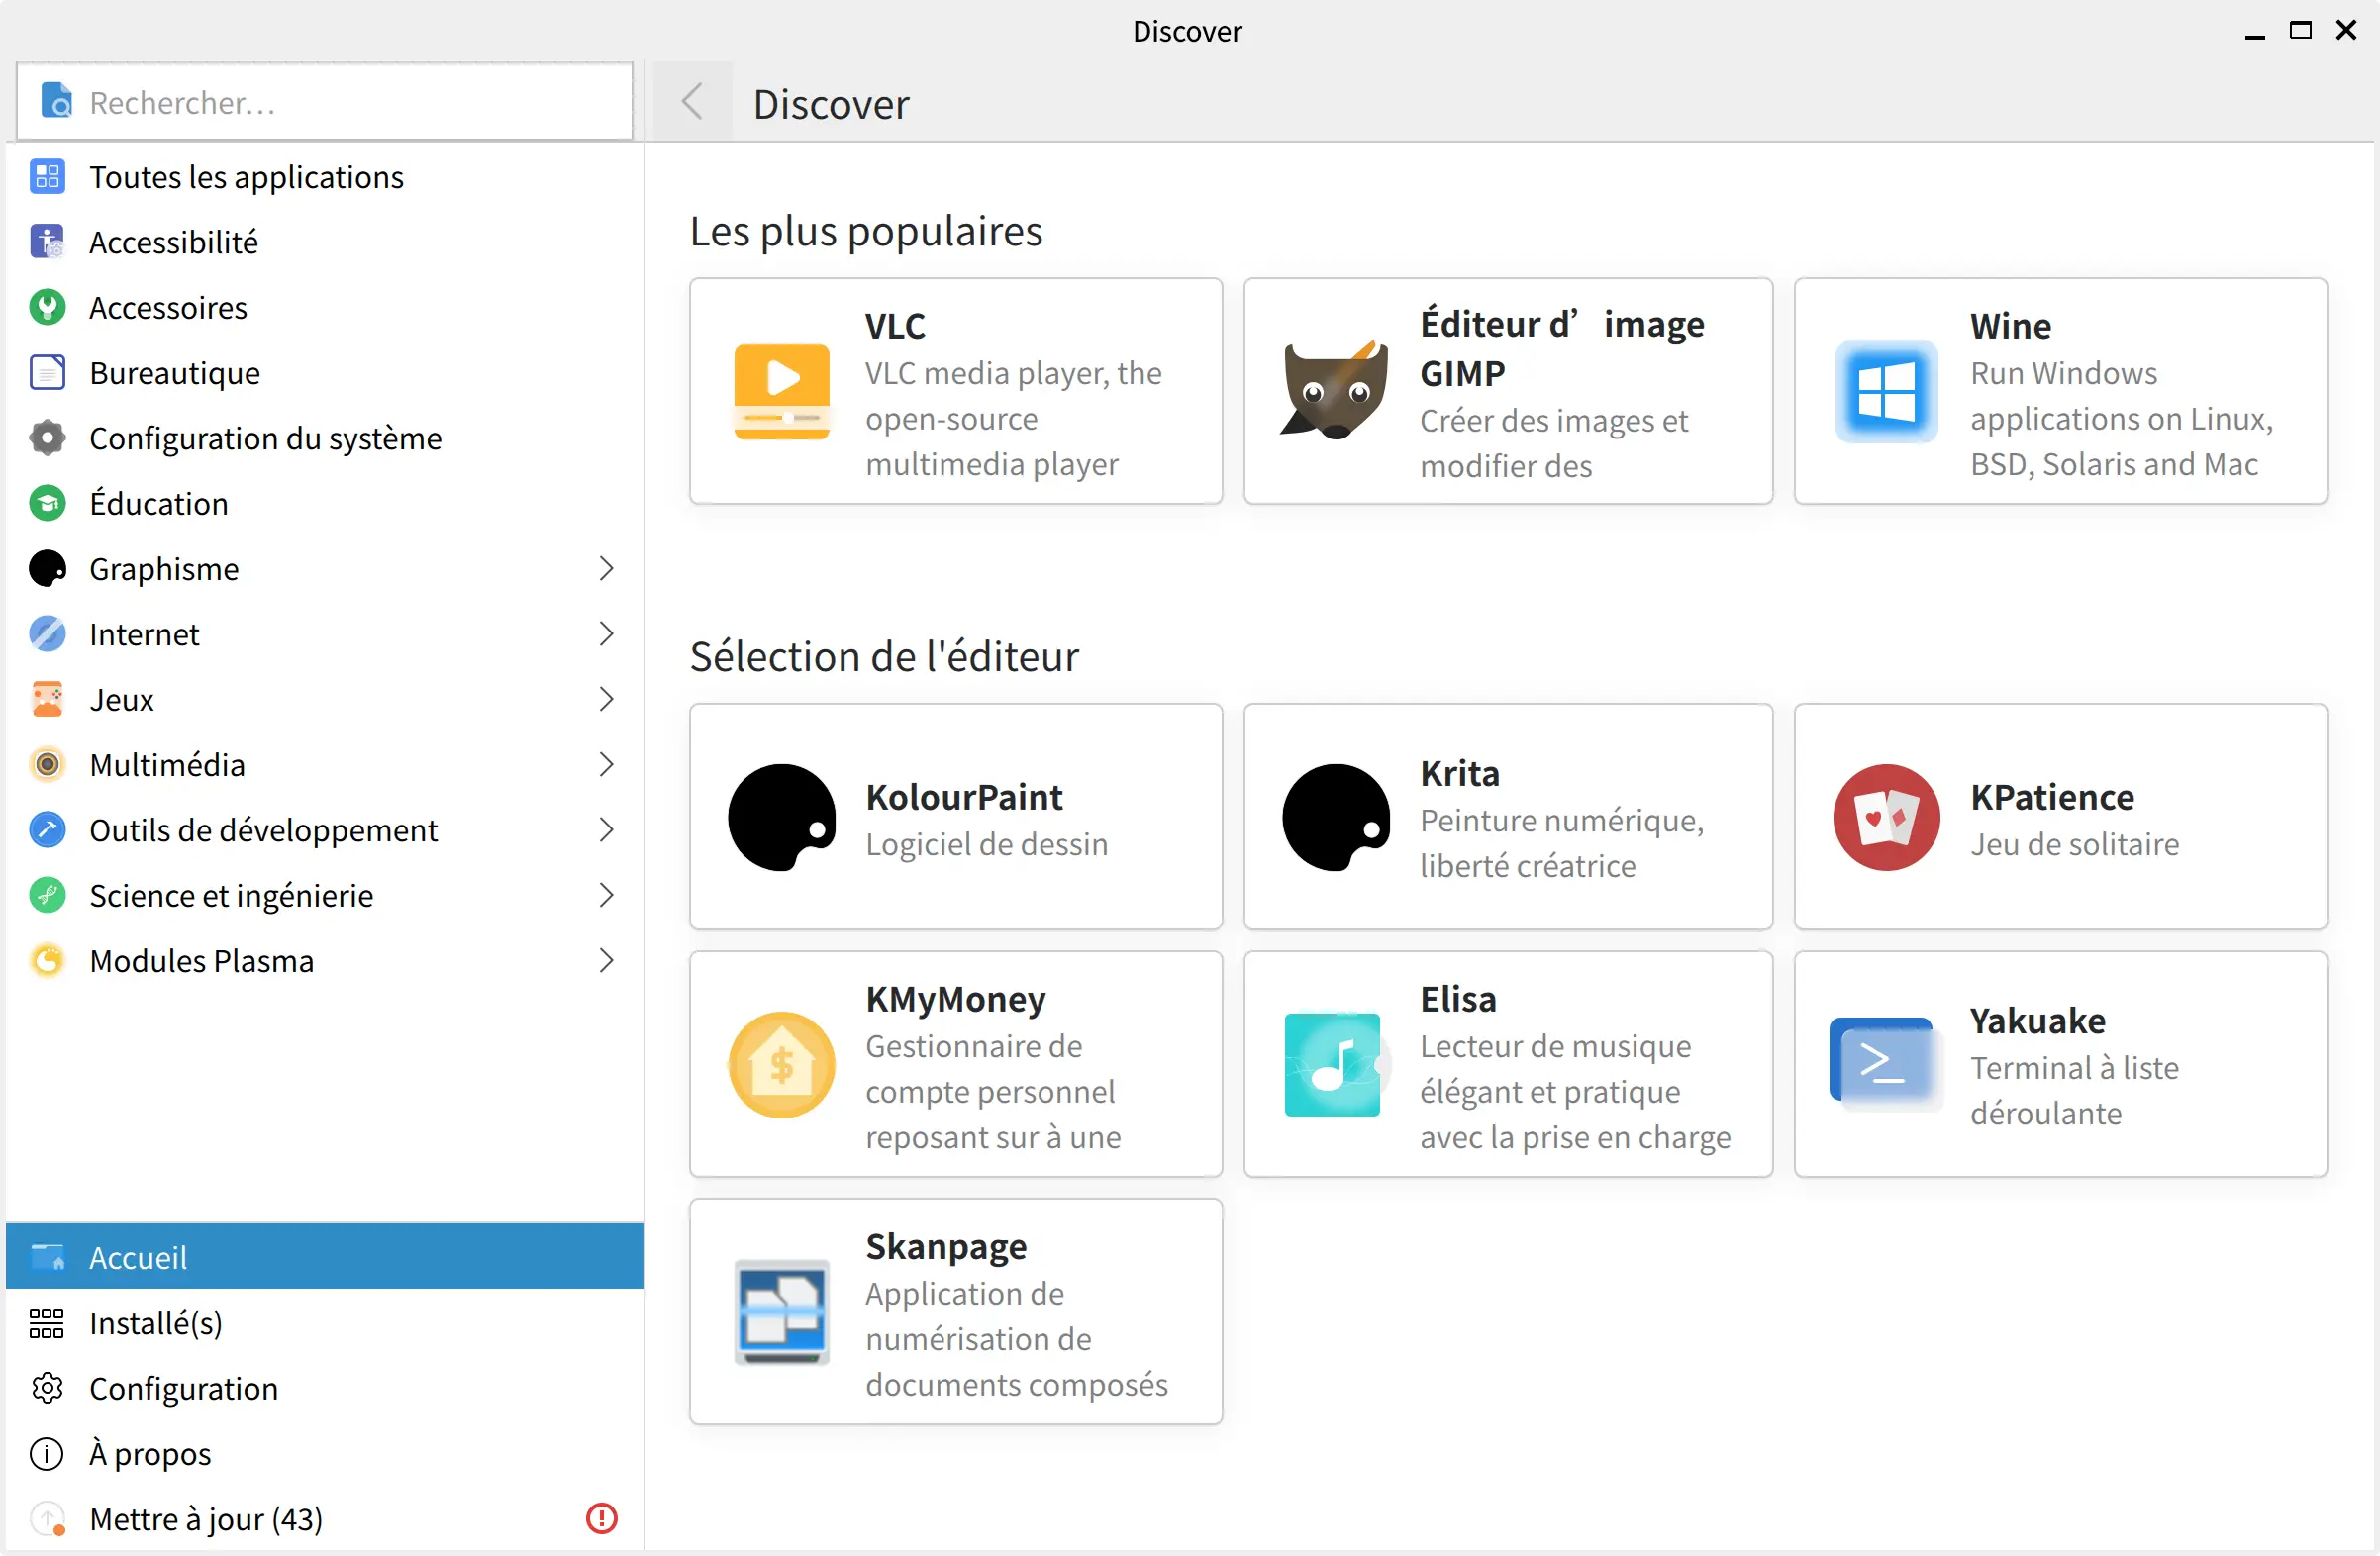2380x1556 pixels.
Task: Click 'Jeu de solitaire' description
Action: coord(2074,845)
